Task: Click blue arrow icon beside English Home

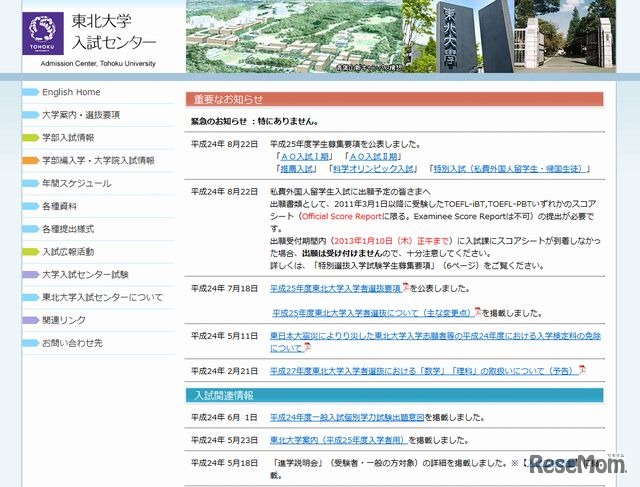Action: click(x=31, y=92)
